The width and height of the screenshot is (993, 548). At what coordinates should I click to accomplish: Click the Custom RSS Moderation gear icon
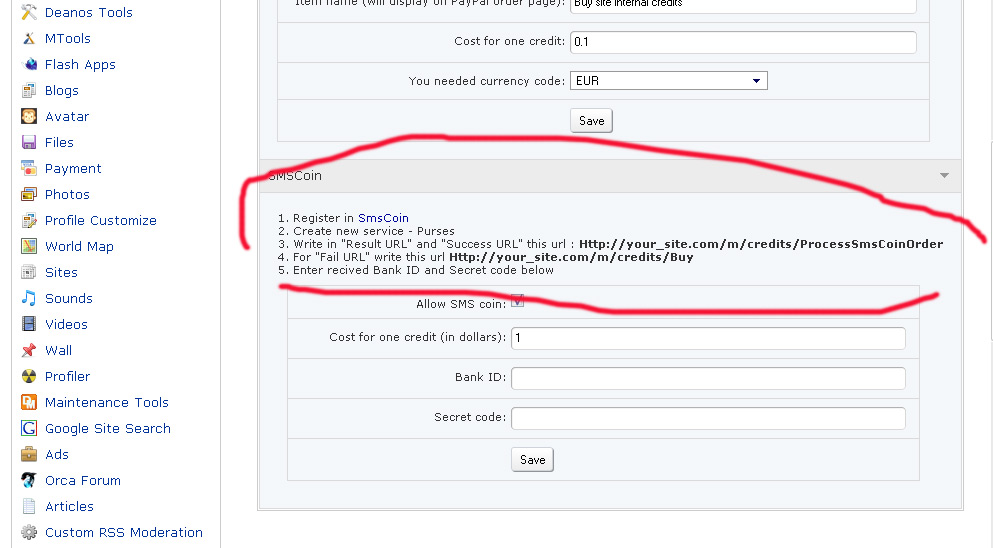point(29,532)
